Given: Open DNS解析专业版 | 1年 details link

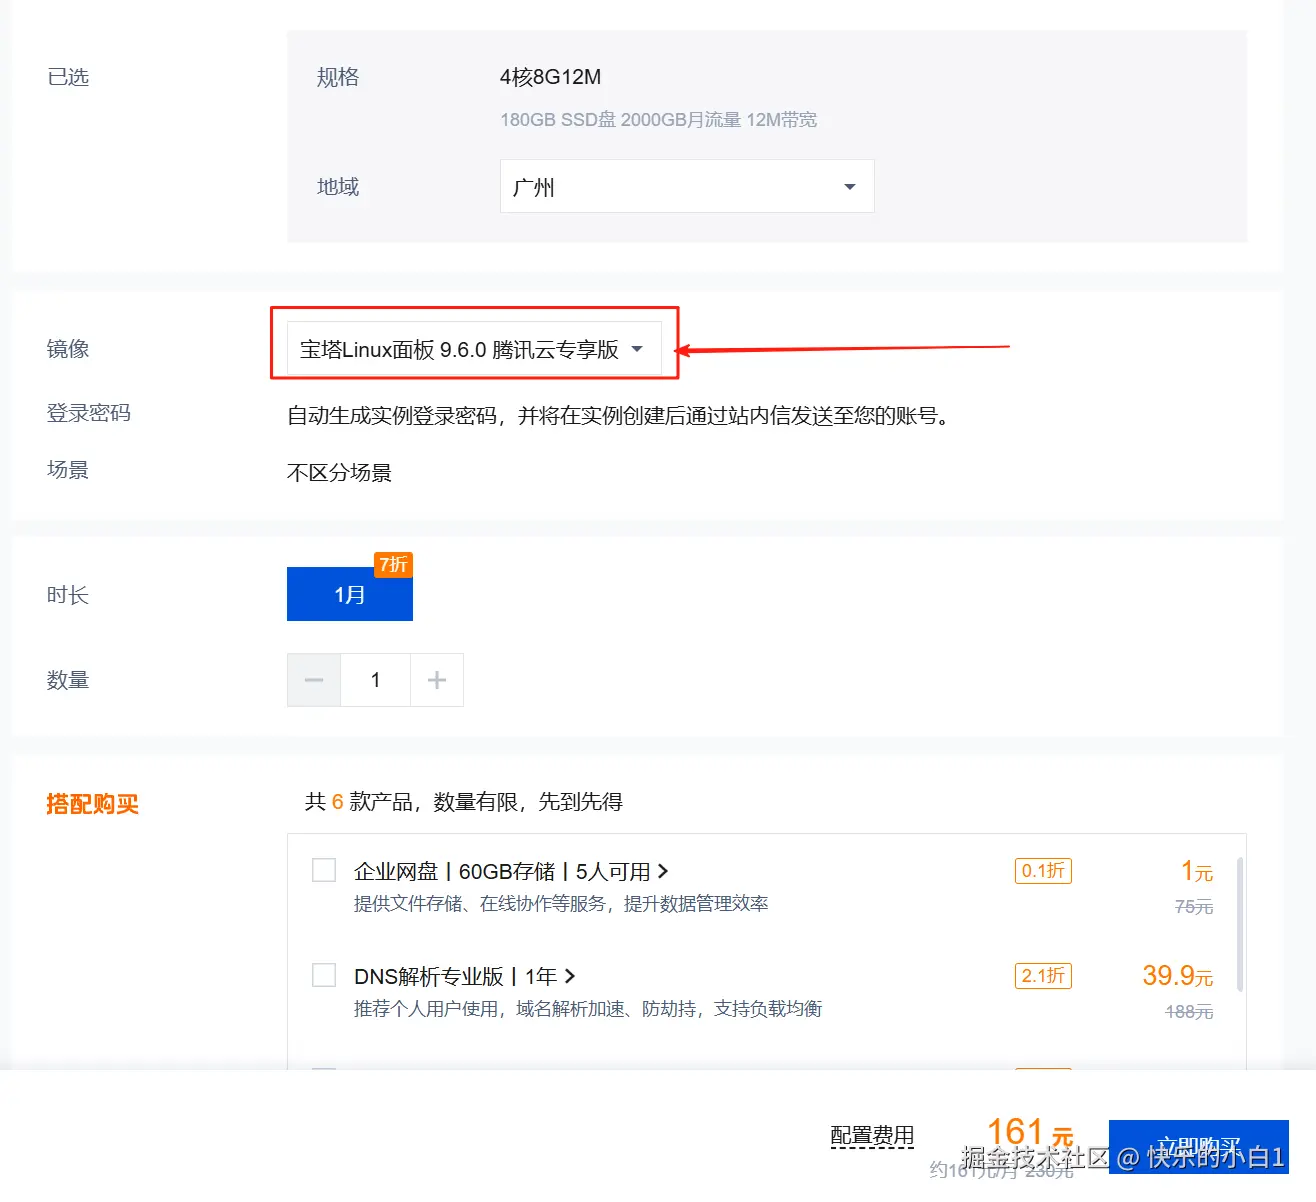Looking at the screenshot, I should tap(465, 976).
